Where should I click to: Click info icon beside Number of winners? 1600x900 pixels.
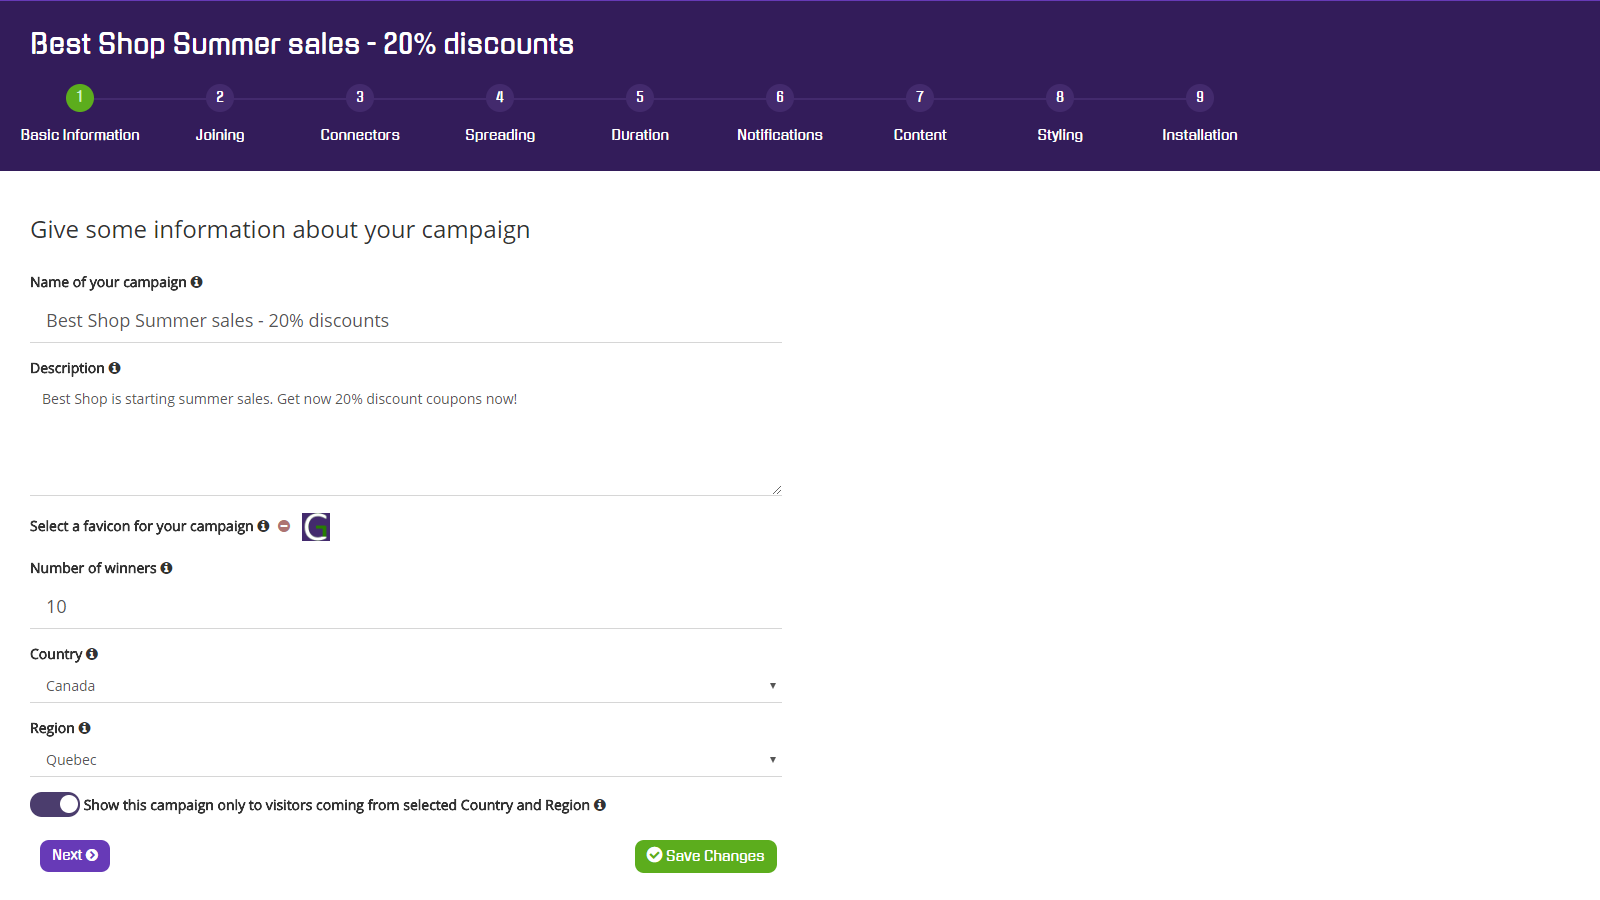pos(167,568)
